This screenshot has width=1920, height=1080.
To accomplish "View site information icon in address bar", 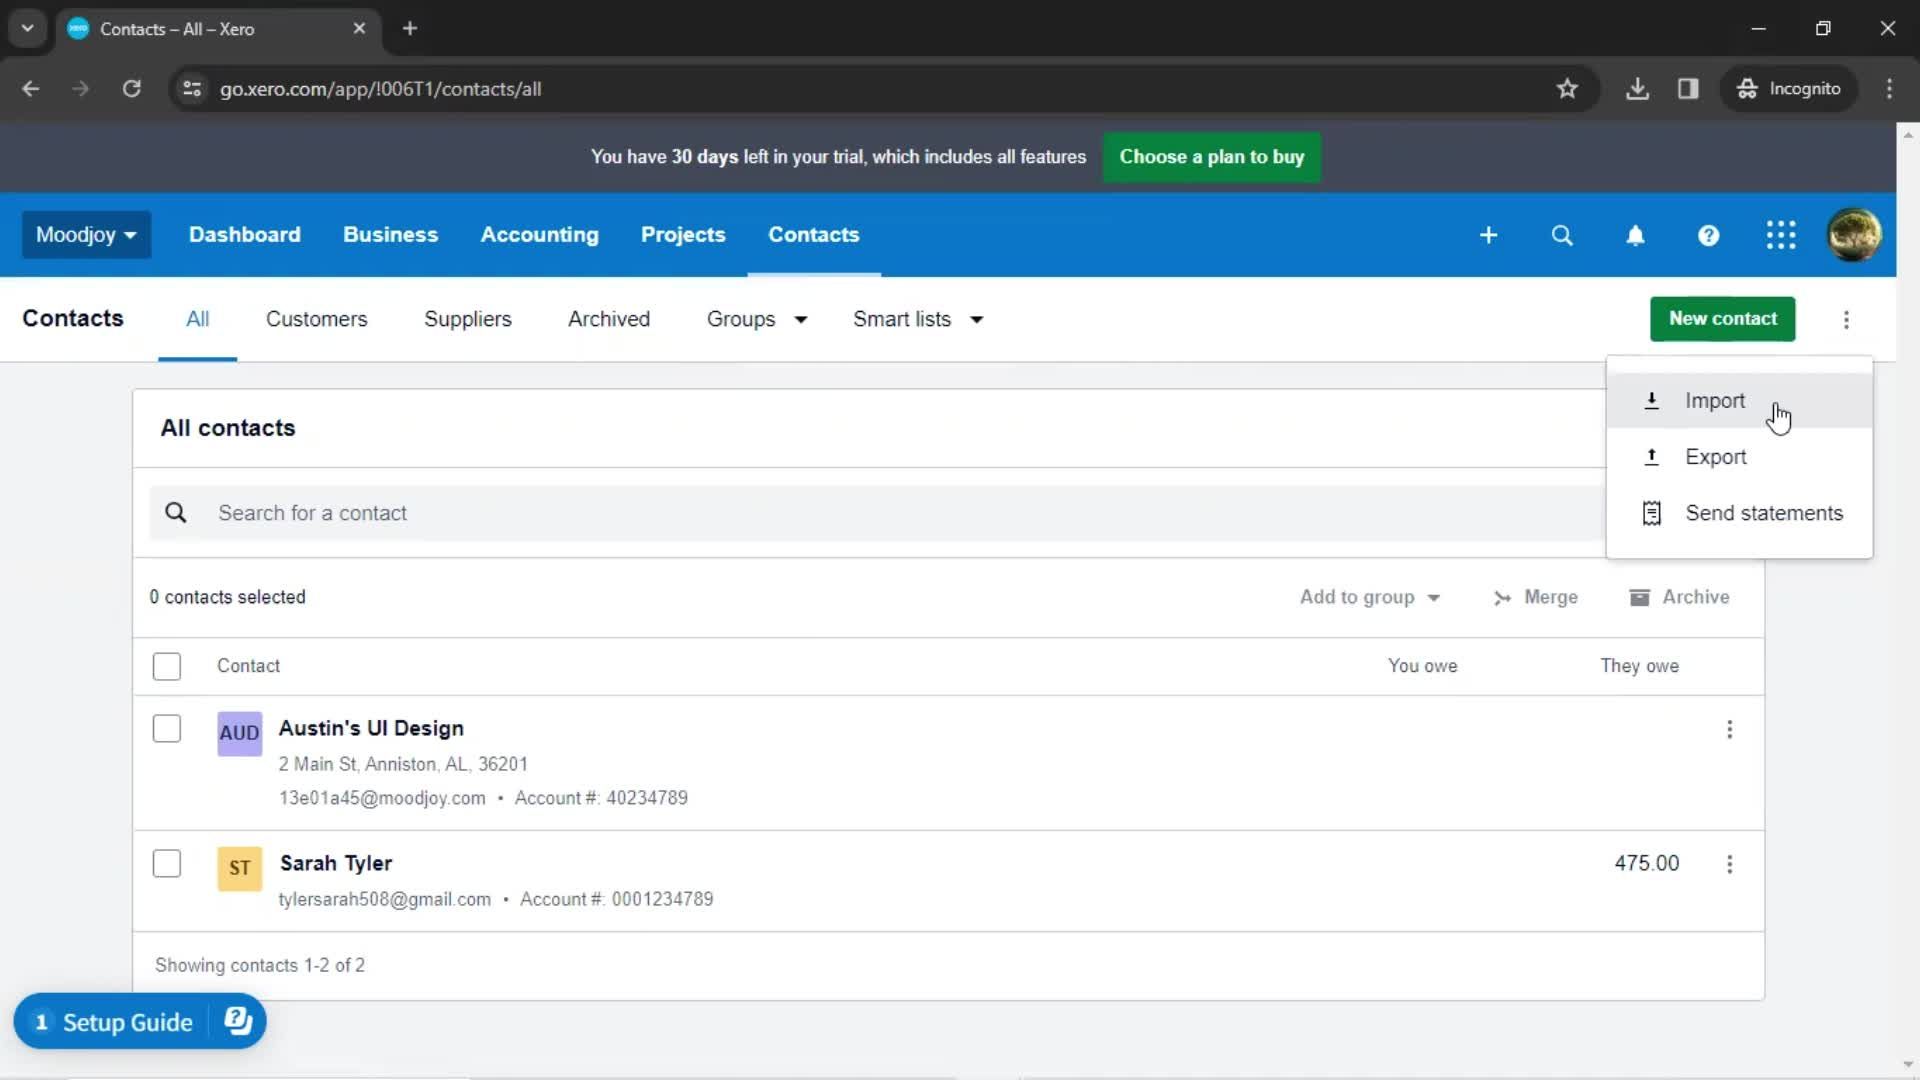I will (x=192, y=89).
